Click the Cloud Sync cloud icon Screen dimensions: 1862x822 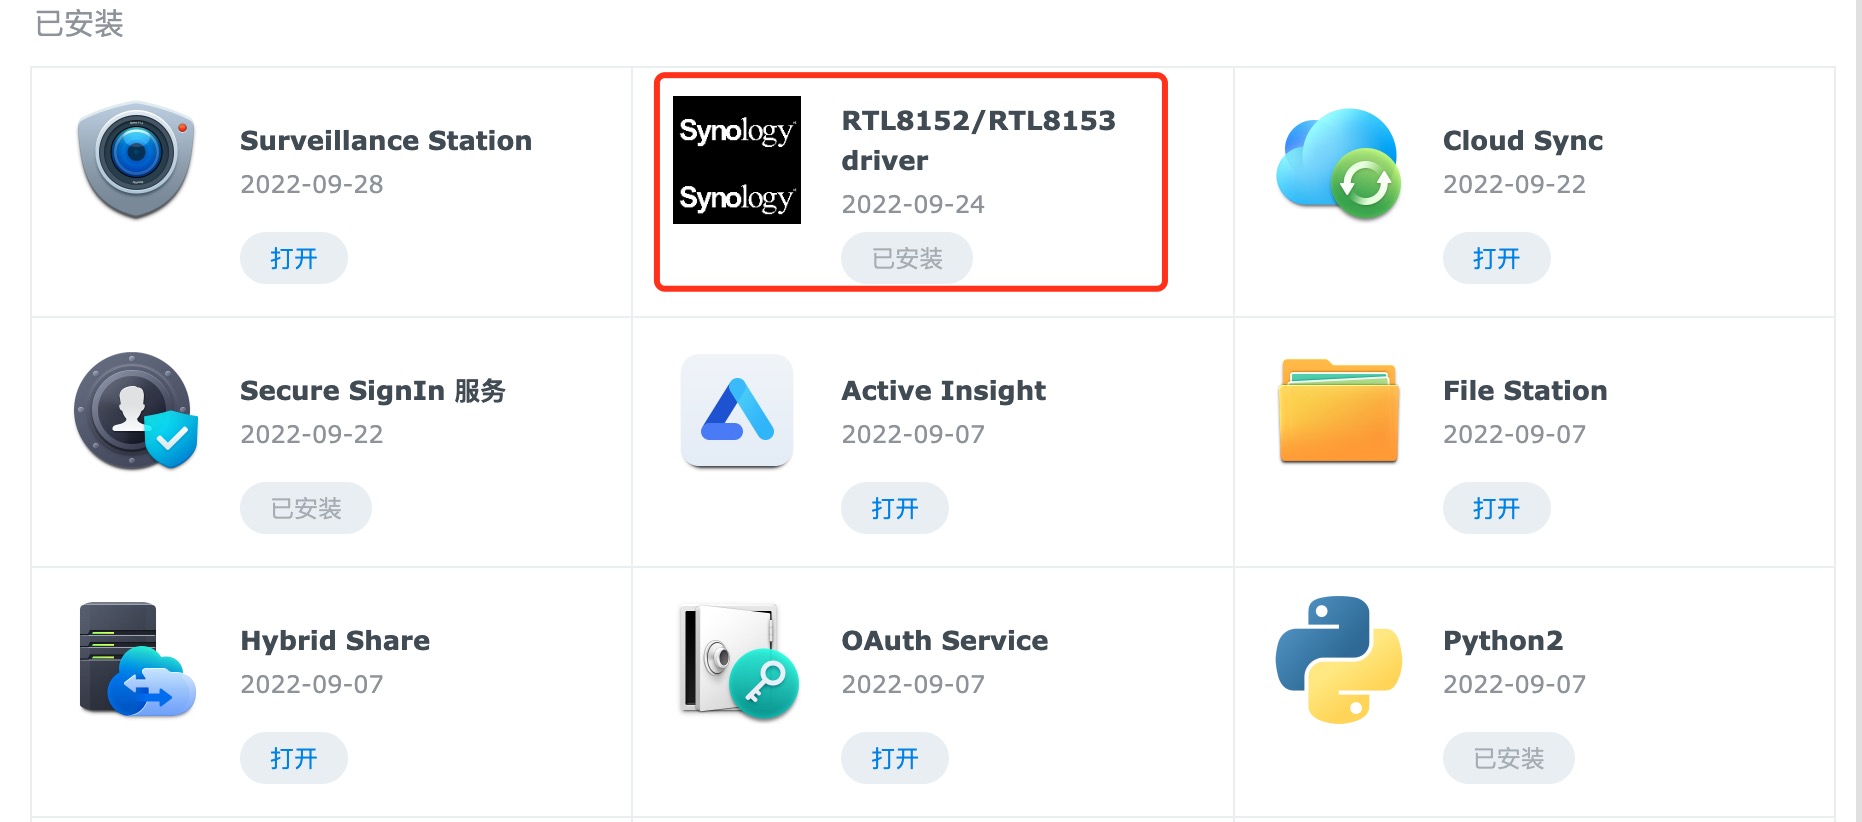tap(1338, 164)
